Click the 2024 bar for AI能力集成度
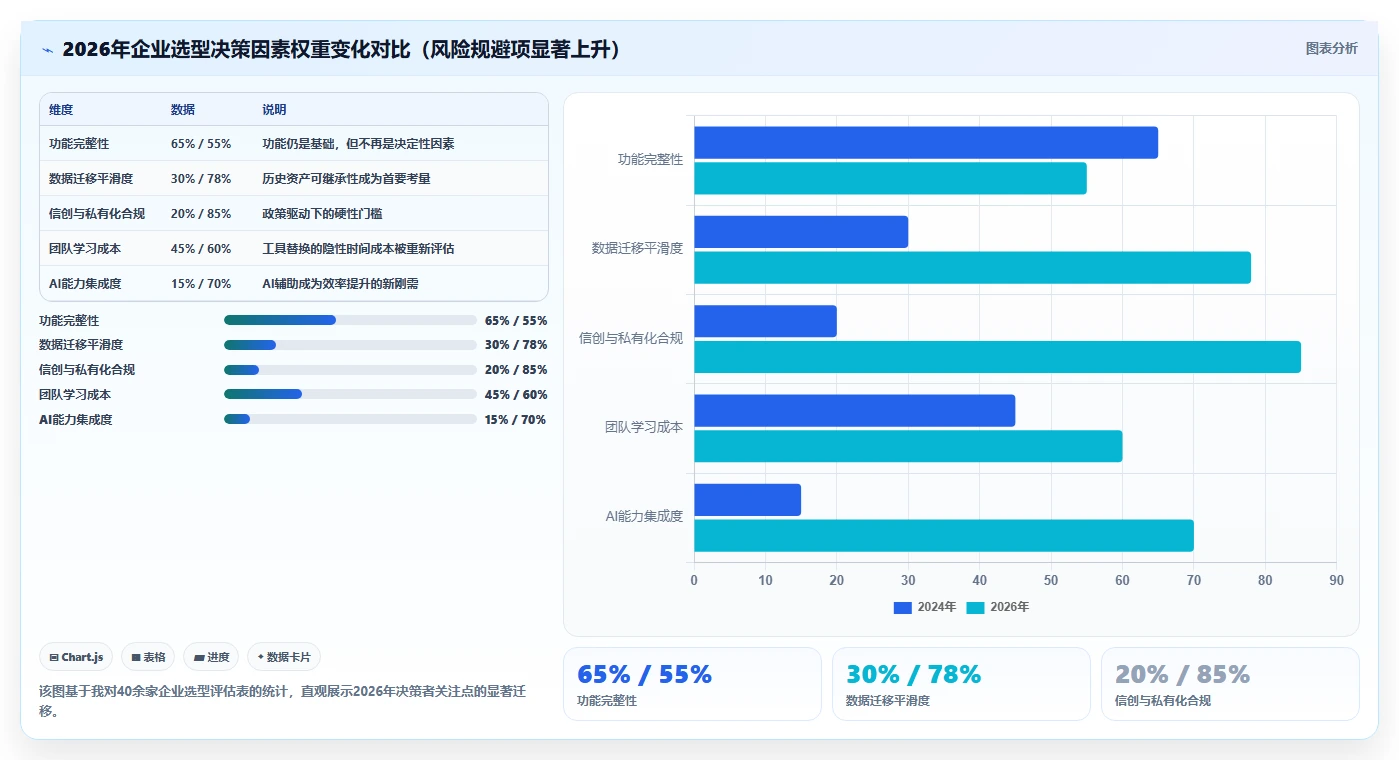1399x760 pixels. click(747, 500)
